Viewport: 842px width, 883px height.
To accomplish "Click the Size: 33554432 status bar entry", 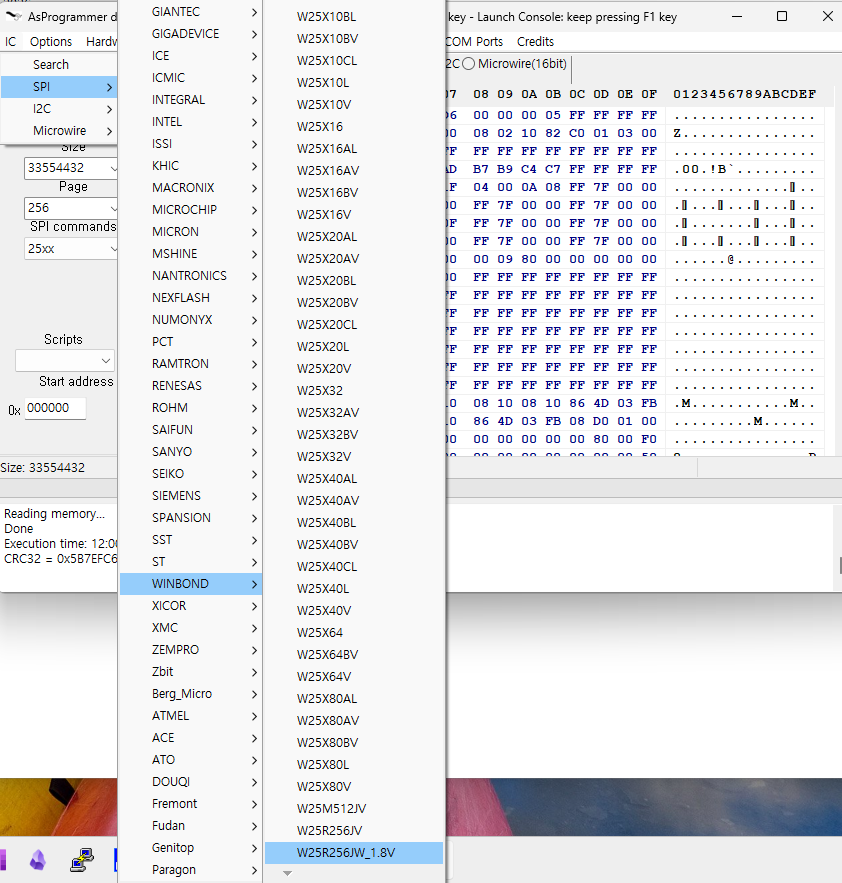I will [x=43, y=467].
